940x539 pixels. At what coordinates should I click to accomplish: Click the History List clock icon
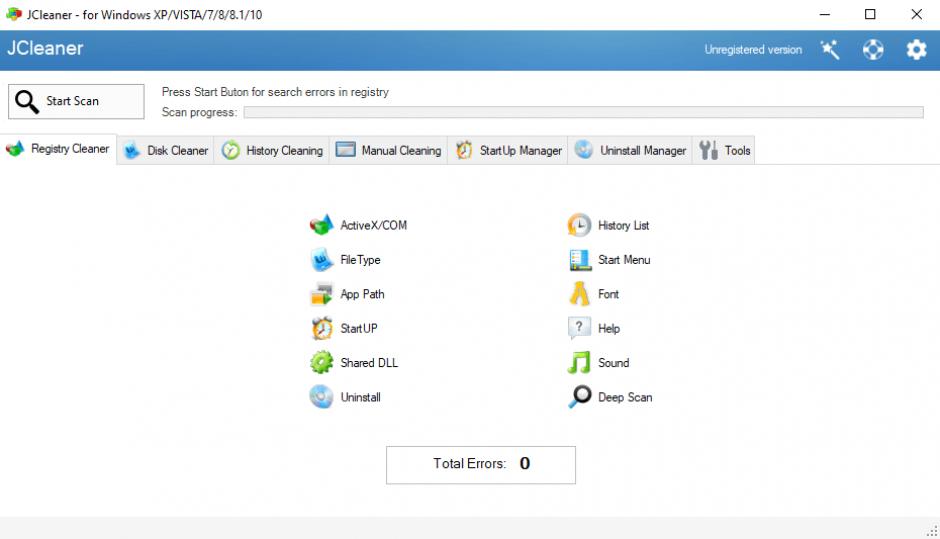(x=579, y=225)
